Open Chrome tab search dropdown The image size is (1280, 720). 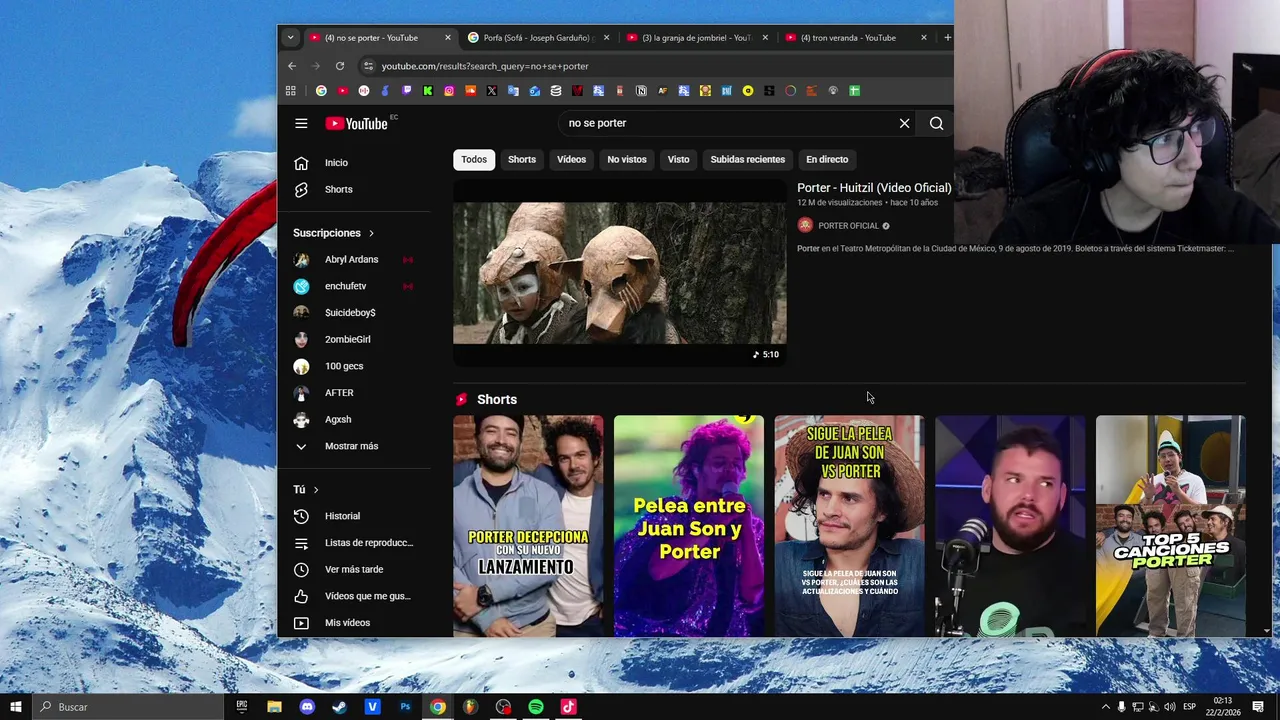pos(290,37)
